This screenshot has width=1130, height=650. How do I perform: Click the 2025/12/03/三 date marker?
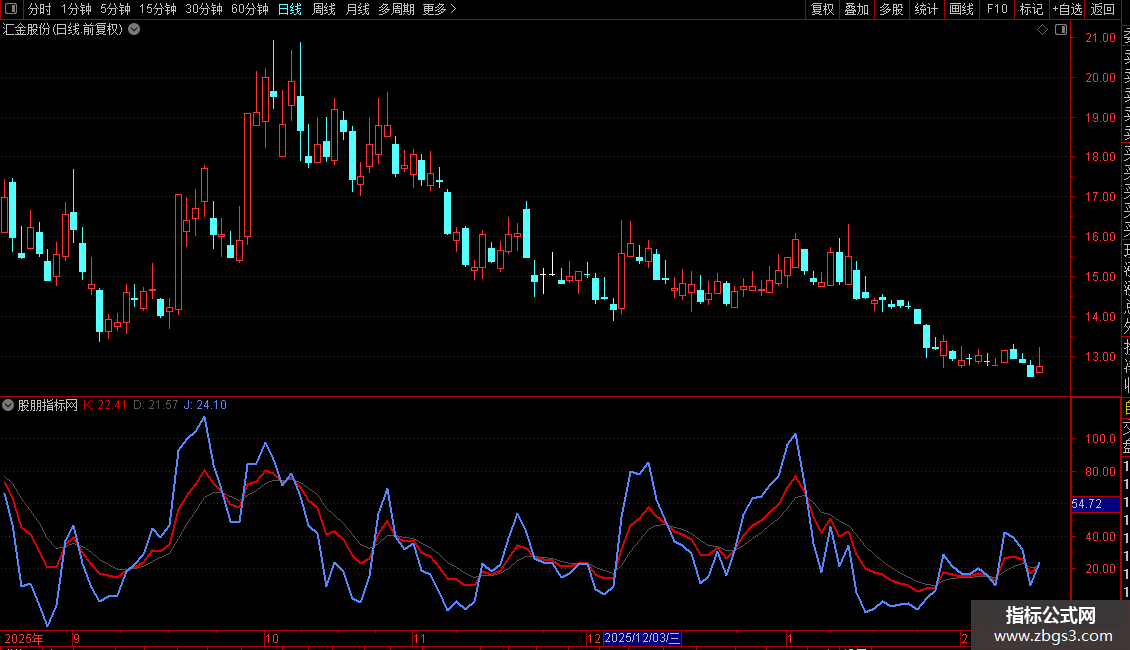[x=642, y=638]
